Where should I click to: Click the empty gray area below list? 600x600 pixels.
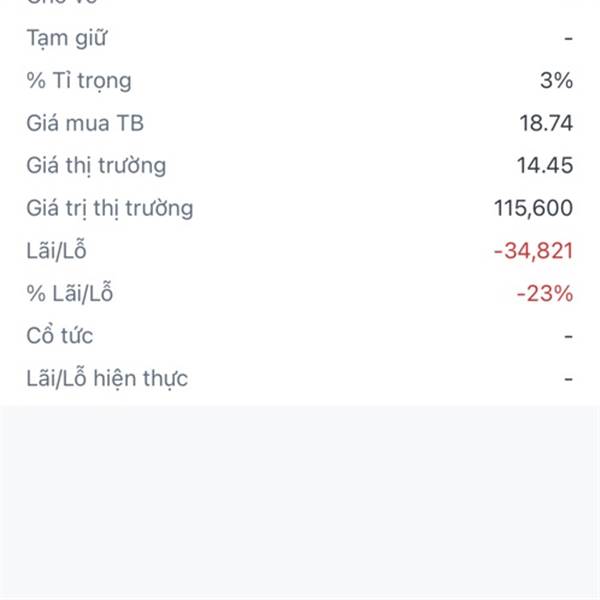tap(300, 502)
